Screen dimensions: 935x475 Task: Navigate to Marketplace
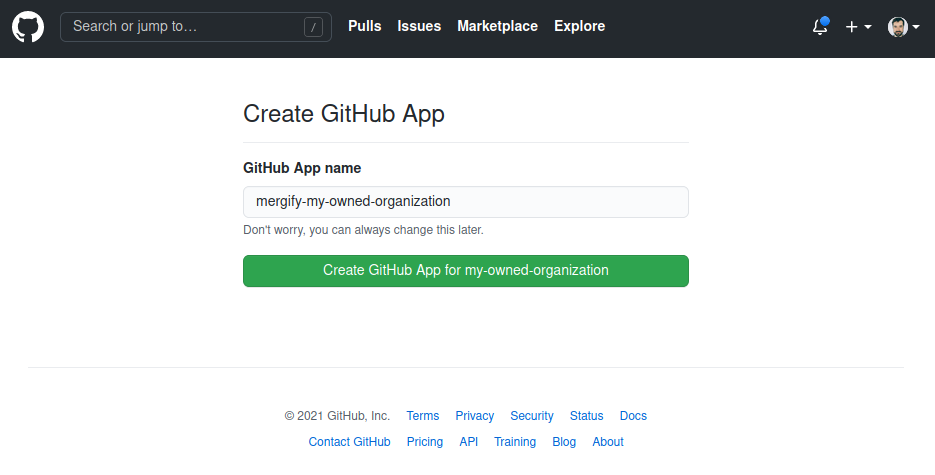pos(497,26)
